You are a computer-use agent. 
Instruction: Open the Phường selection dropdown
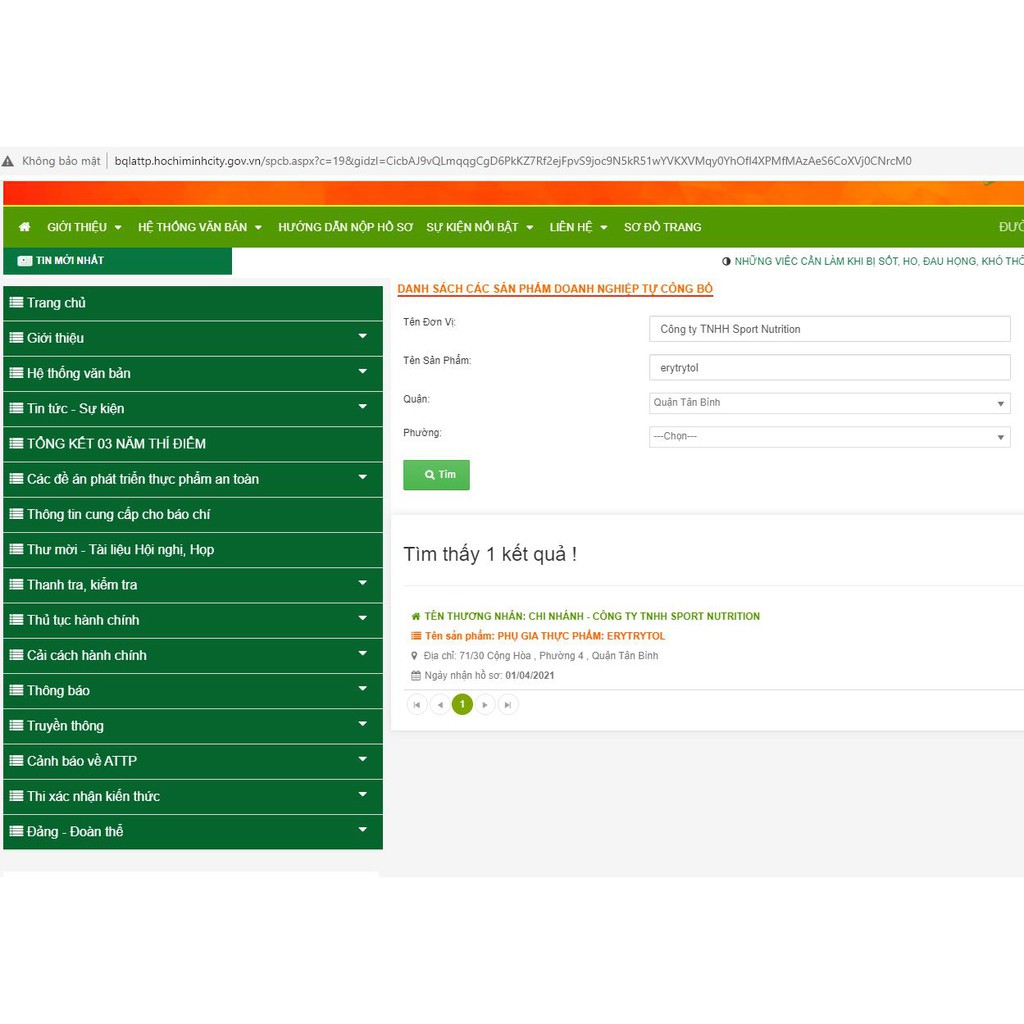click(x=829, y=437)
